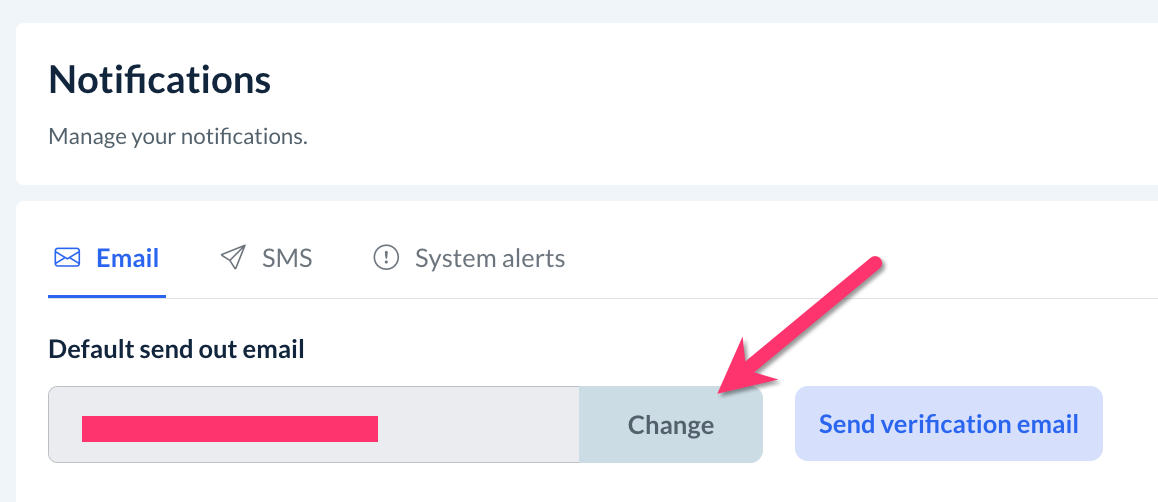The height and width of the screenshot is (502, 1158).
Task: Click the exclamation circle alert icon
Action: pos(385,259)
